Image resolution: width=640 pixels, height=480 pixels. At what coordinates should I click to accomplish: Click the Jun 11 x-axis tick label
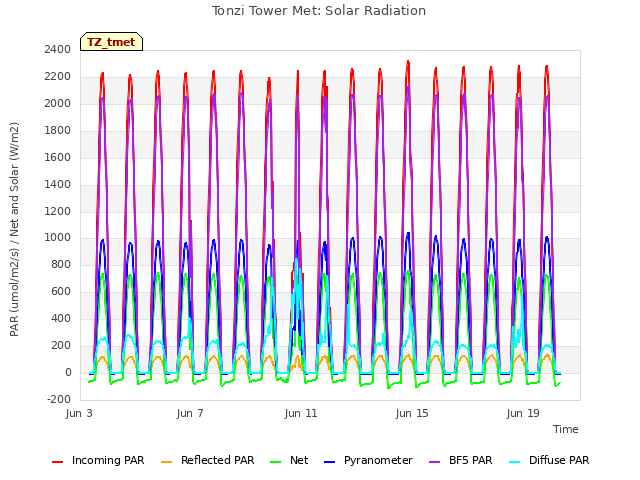(x=301, y=413)
